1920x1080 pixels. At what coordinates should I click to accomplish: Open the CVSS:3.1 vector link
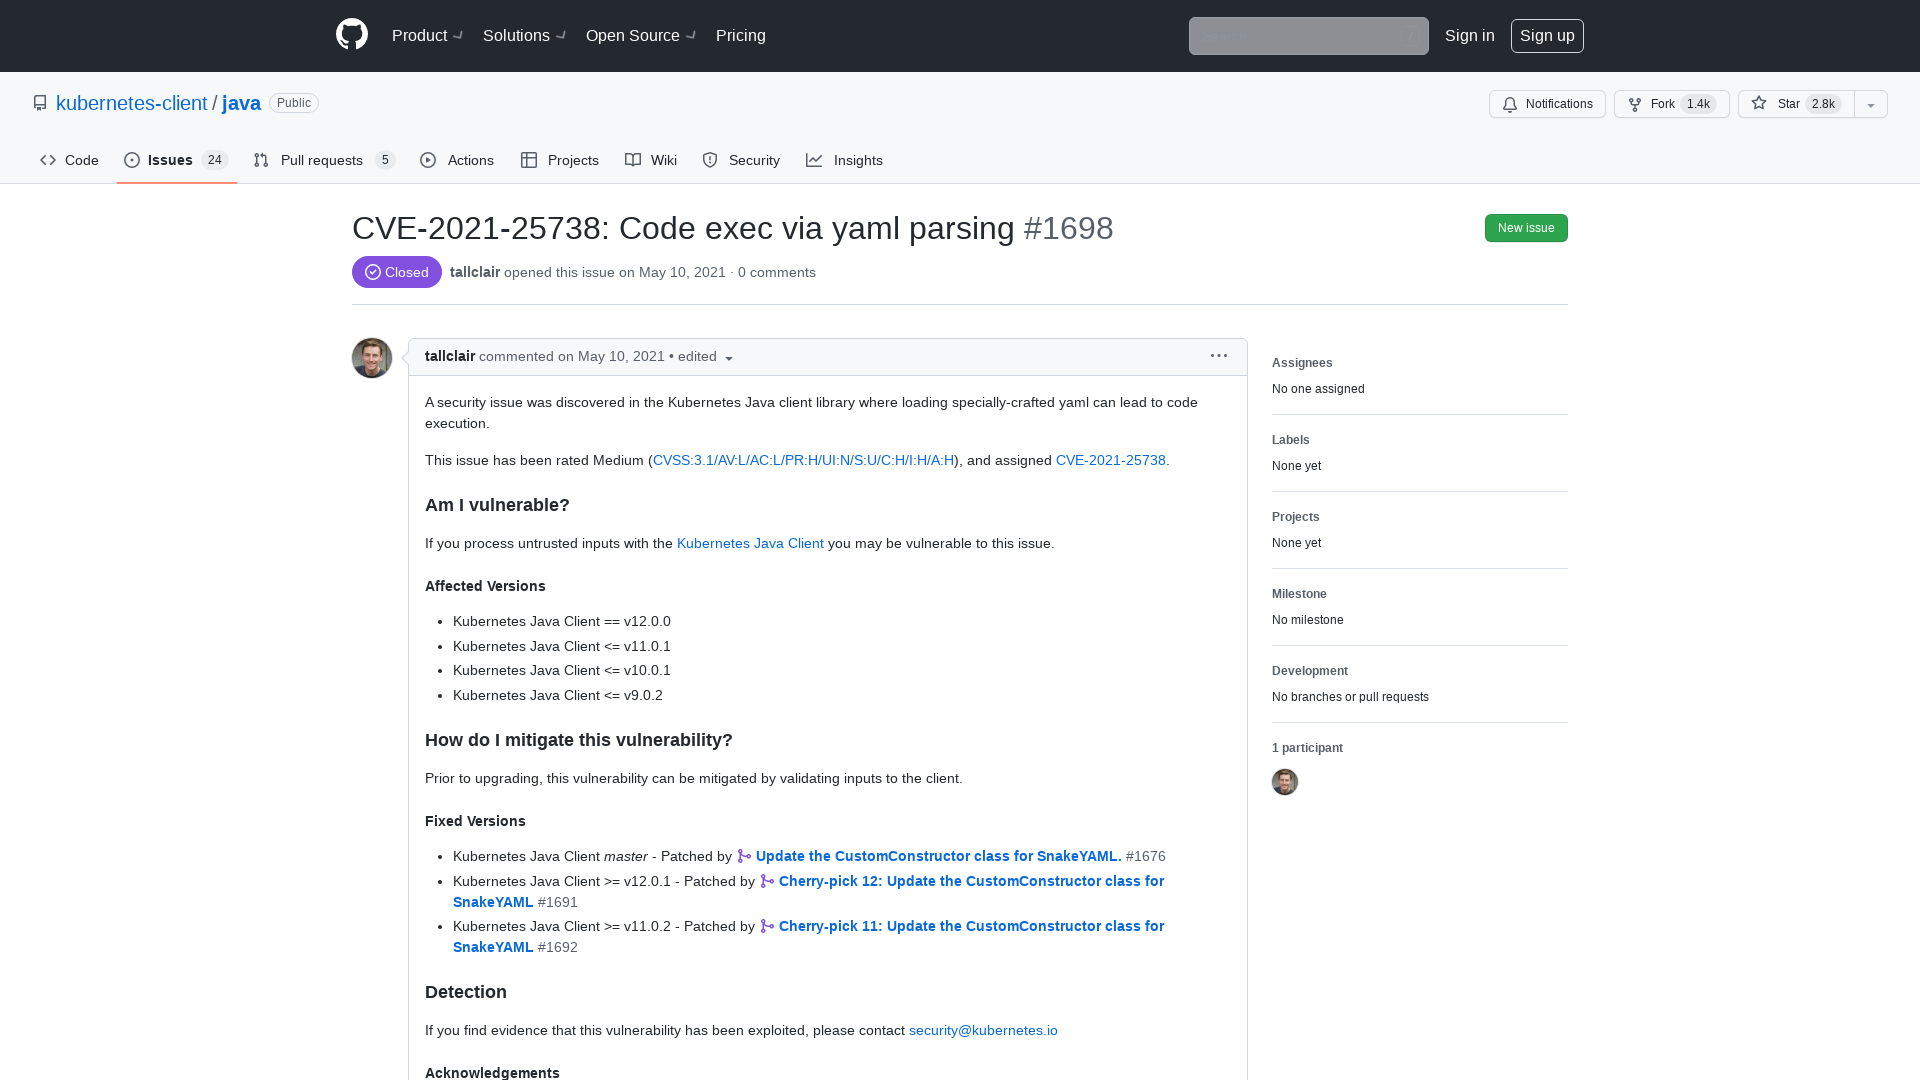[x=803, y=460]
